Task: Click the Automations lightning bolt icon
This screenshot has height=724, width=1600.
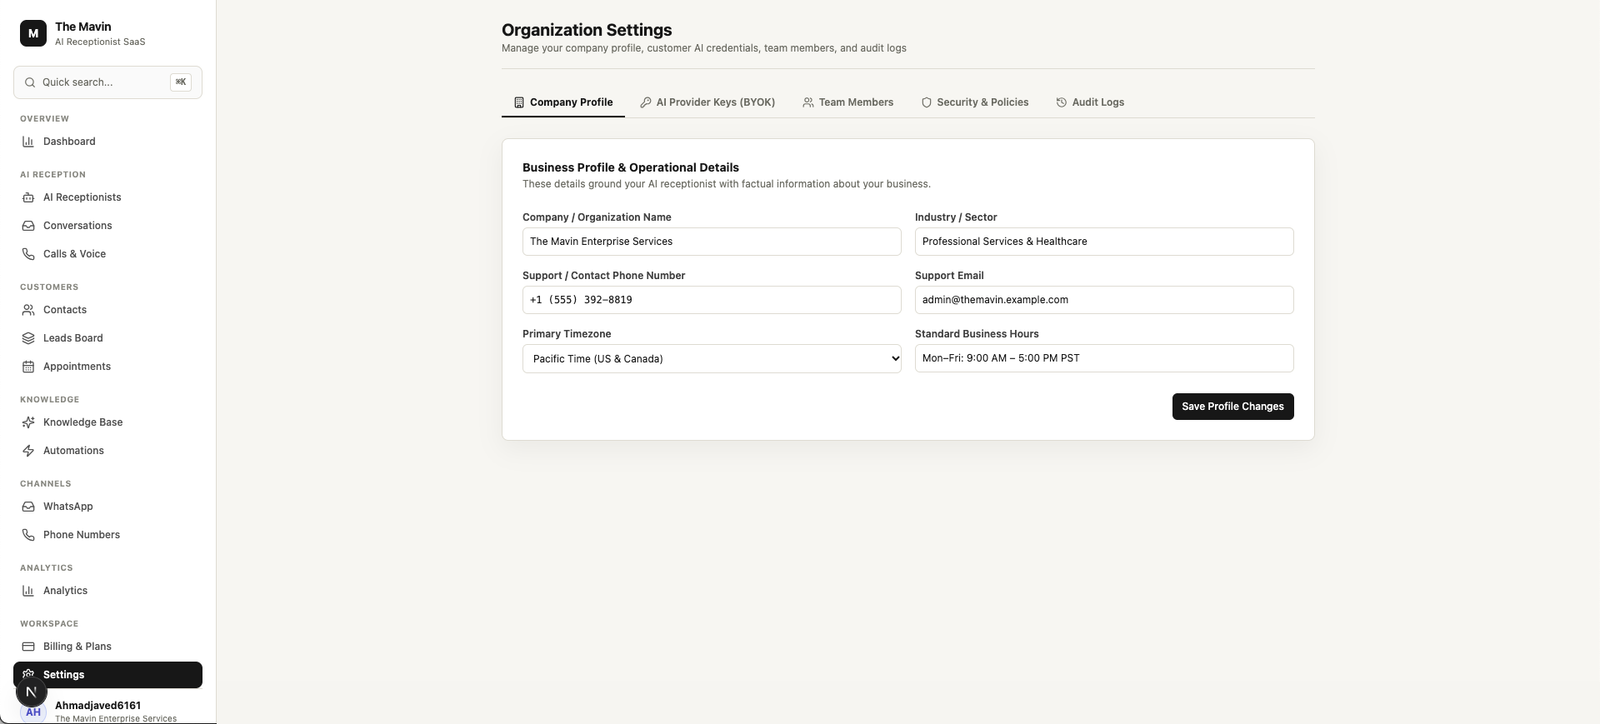Action: tap(28, 450)
